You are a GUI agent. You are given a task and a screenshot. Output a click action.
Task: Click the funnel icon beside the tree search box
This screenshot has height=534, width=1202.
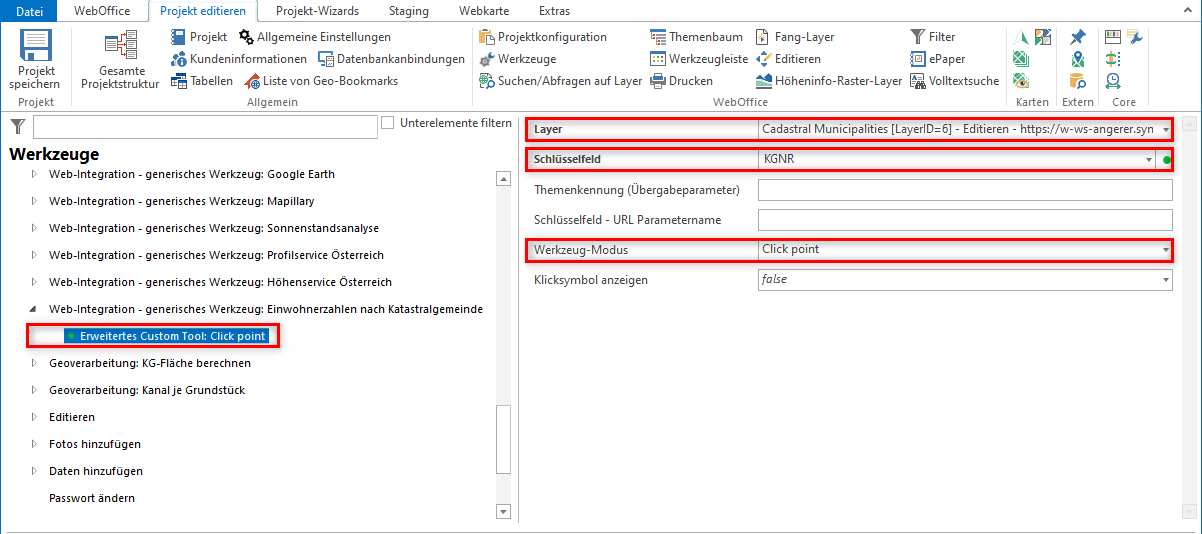point(18,126)
